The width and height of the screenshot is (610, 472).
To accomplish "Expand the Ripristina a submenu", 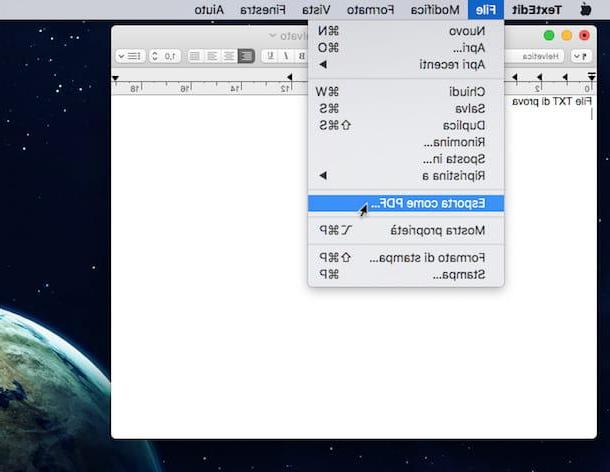I will pyautogui.click(x=406, y=175).
